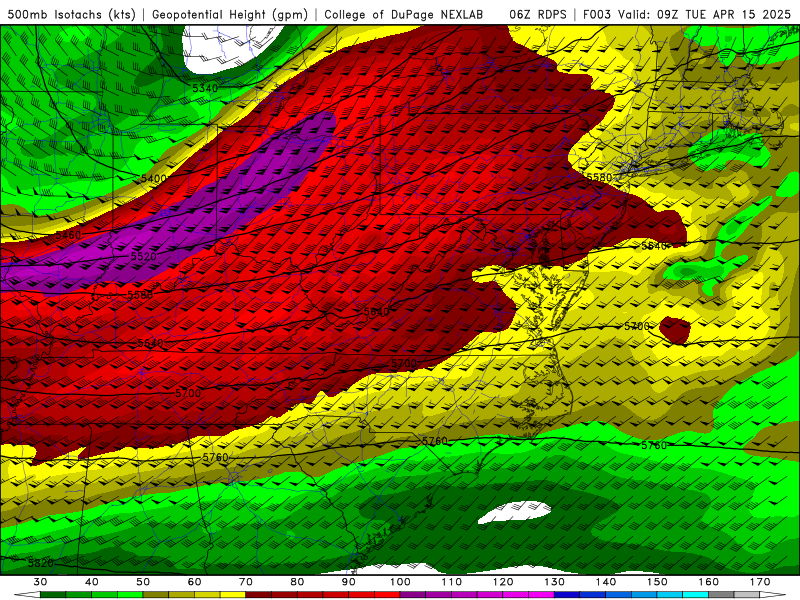Click the bright yellow swatch just before 70
The width and height of the screenshot is (800, 600).
233,595
